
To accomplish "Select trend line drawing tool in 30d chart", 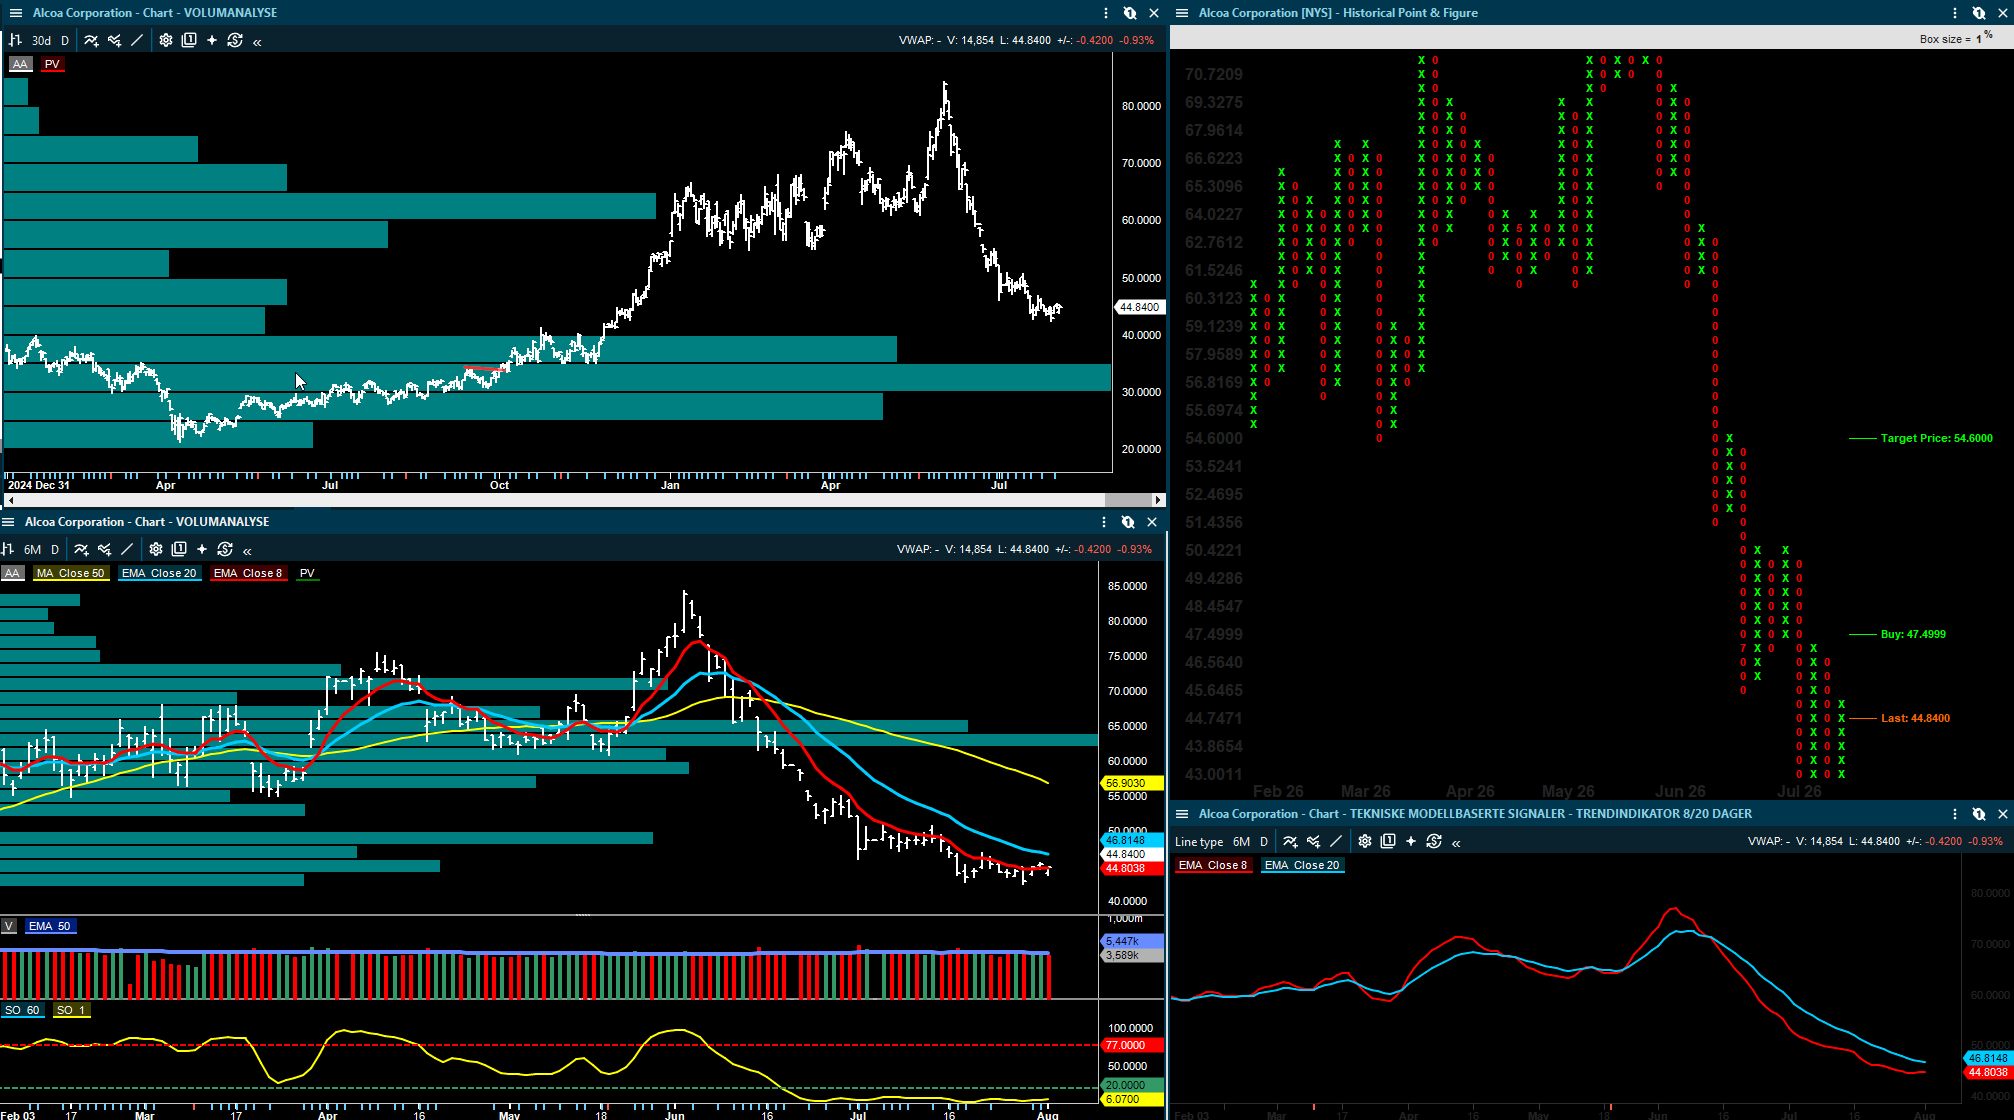I will 137,40.
